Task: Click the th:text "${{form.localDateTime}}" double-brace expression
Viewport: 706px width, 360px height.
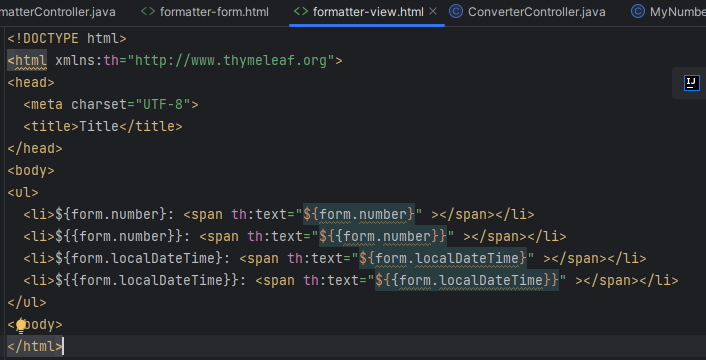Action: 467,281
